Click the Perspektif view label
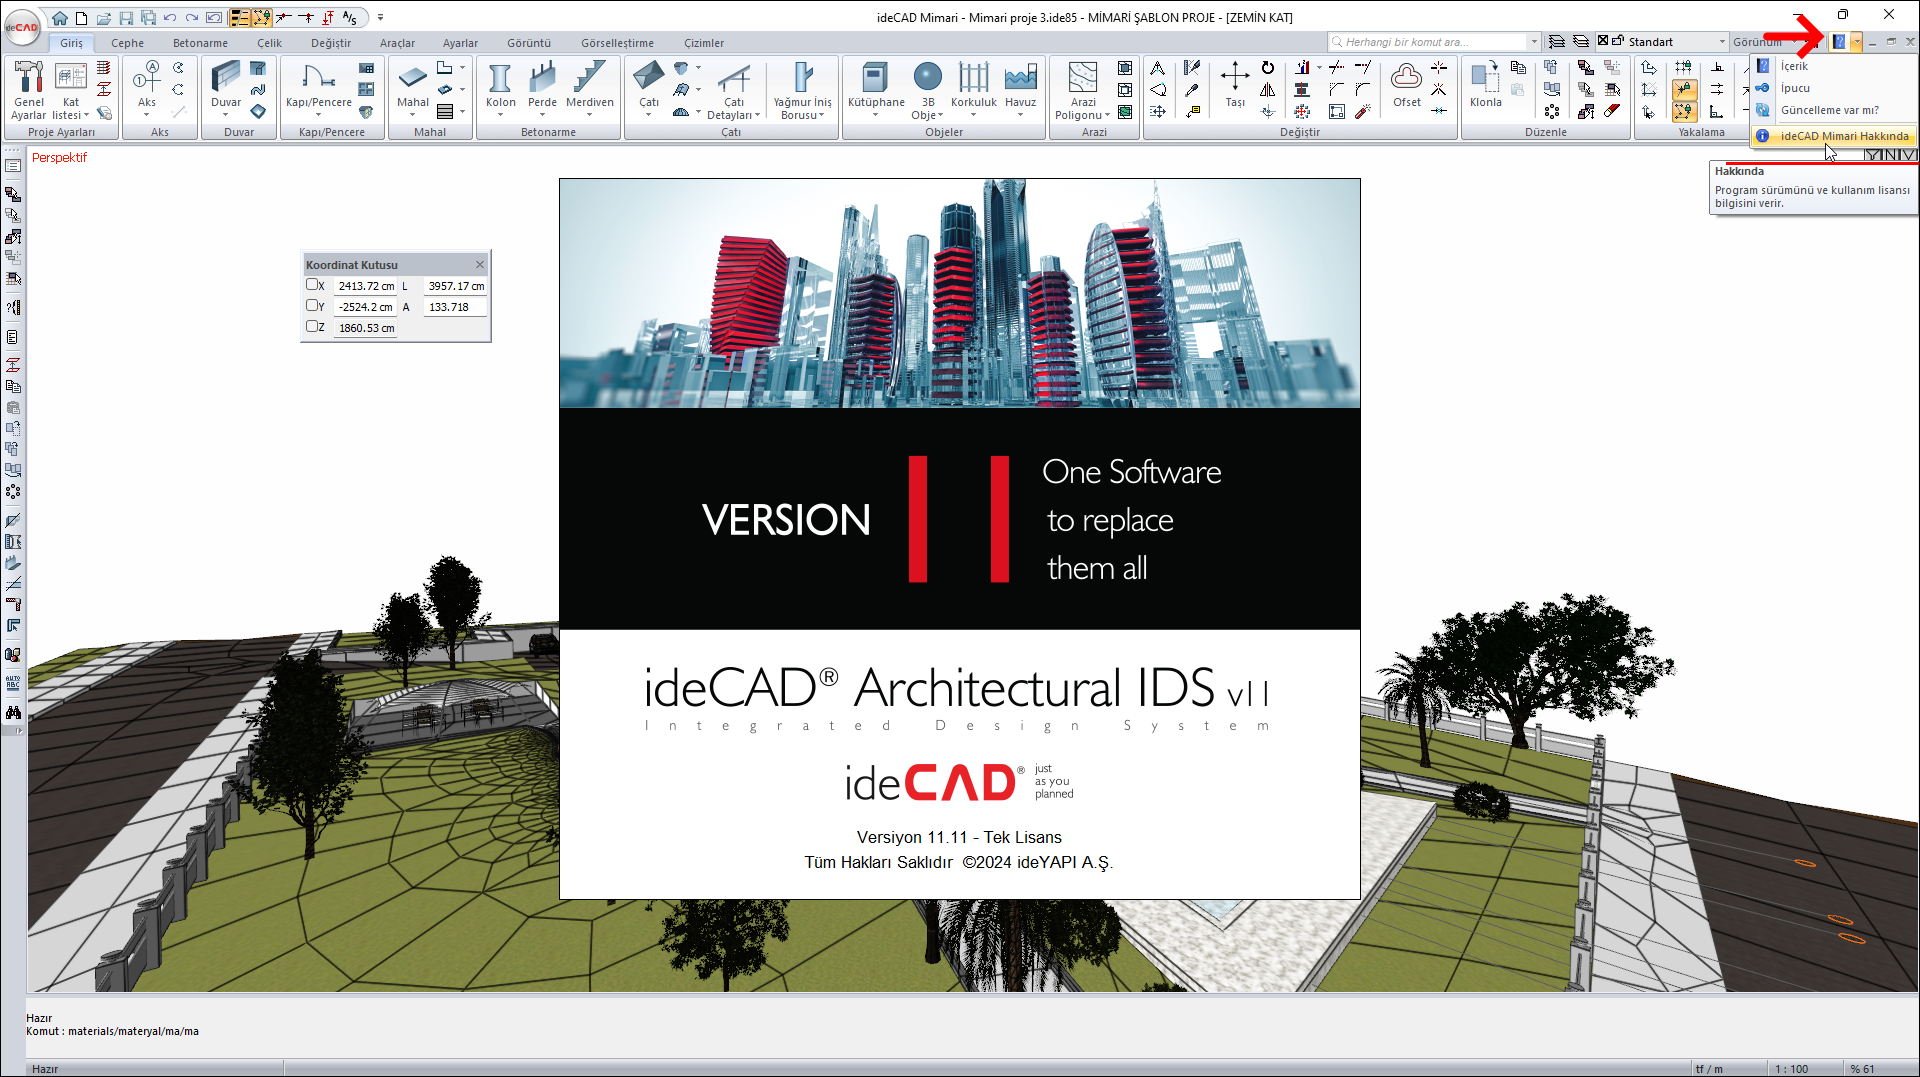 point(60,157)
